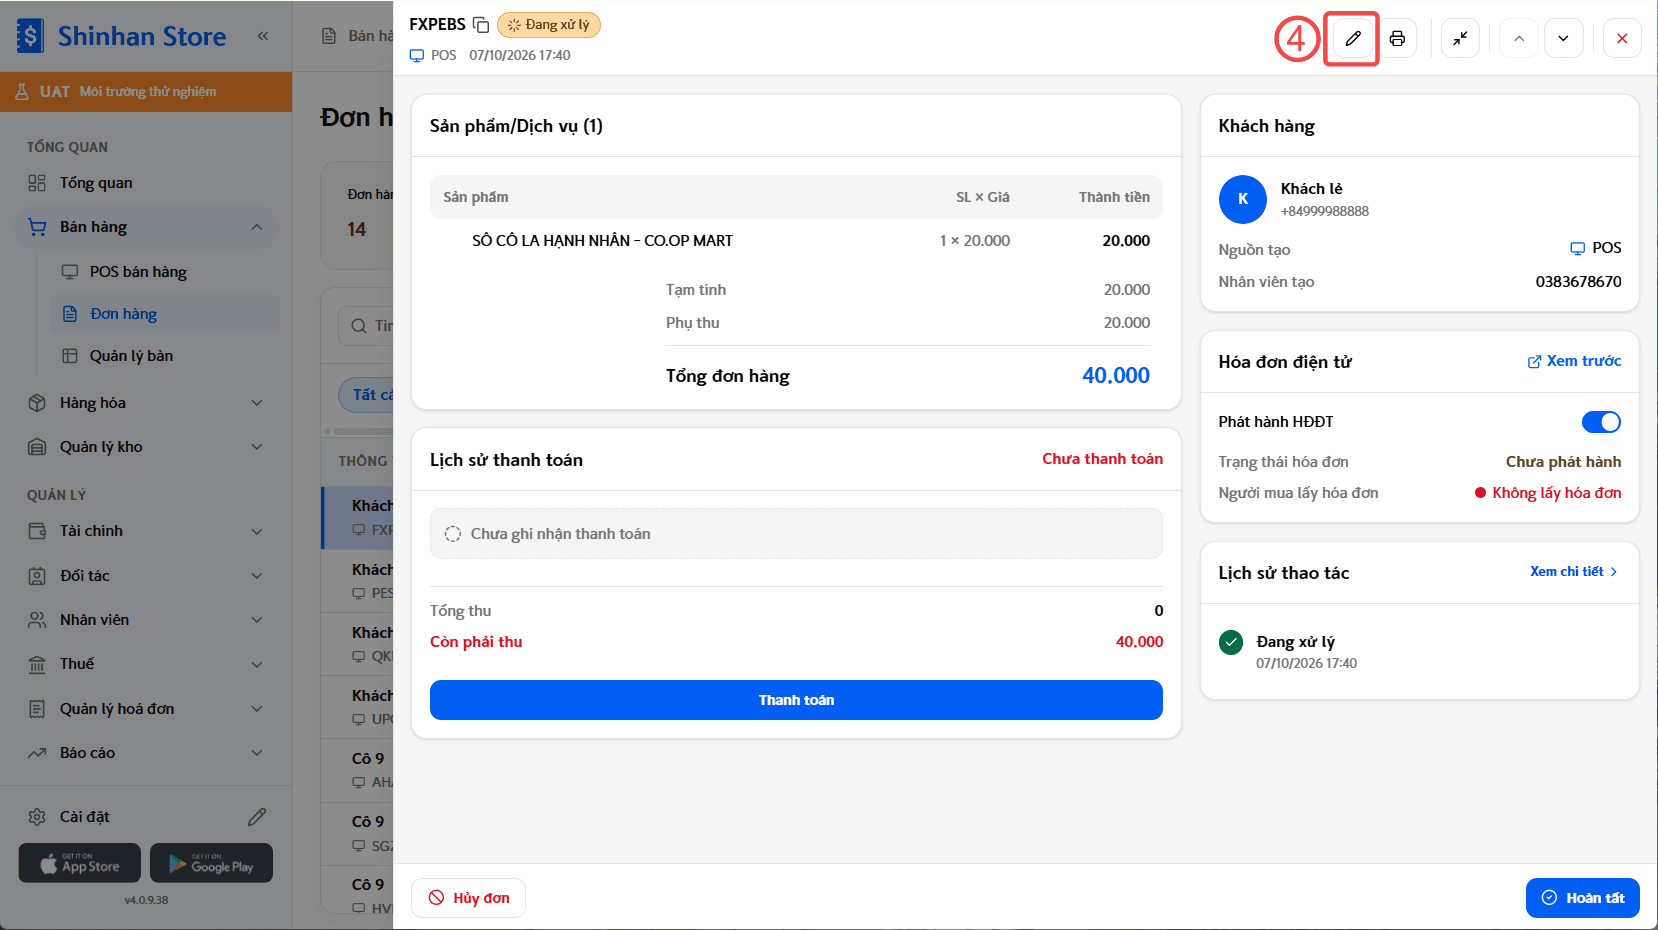Open the Google Play download badge
The height and width of the screenshot is (930, 1658).
pos(211,863)
